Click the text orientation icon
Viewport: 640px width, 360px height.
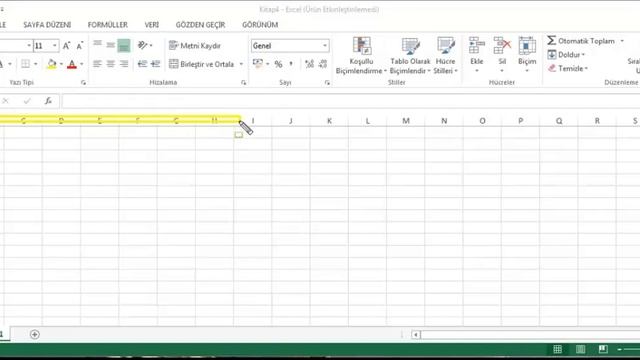(142, 45)
